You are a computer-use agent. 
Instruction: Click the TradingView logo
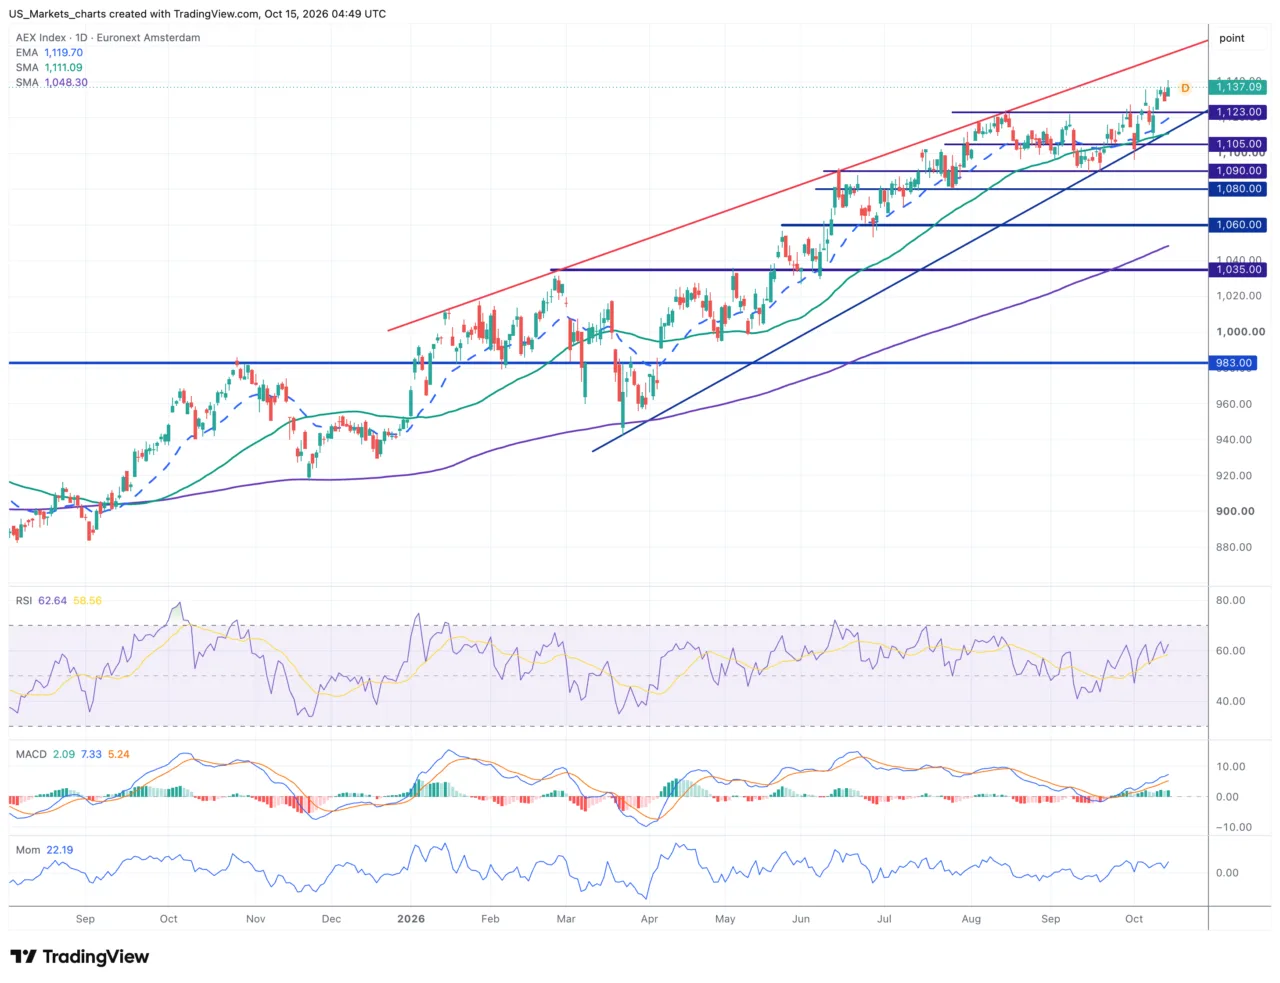[x=79, y=957]
